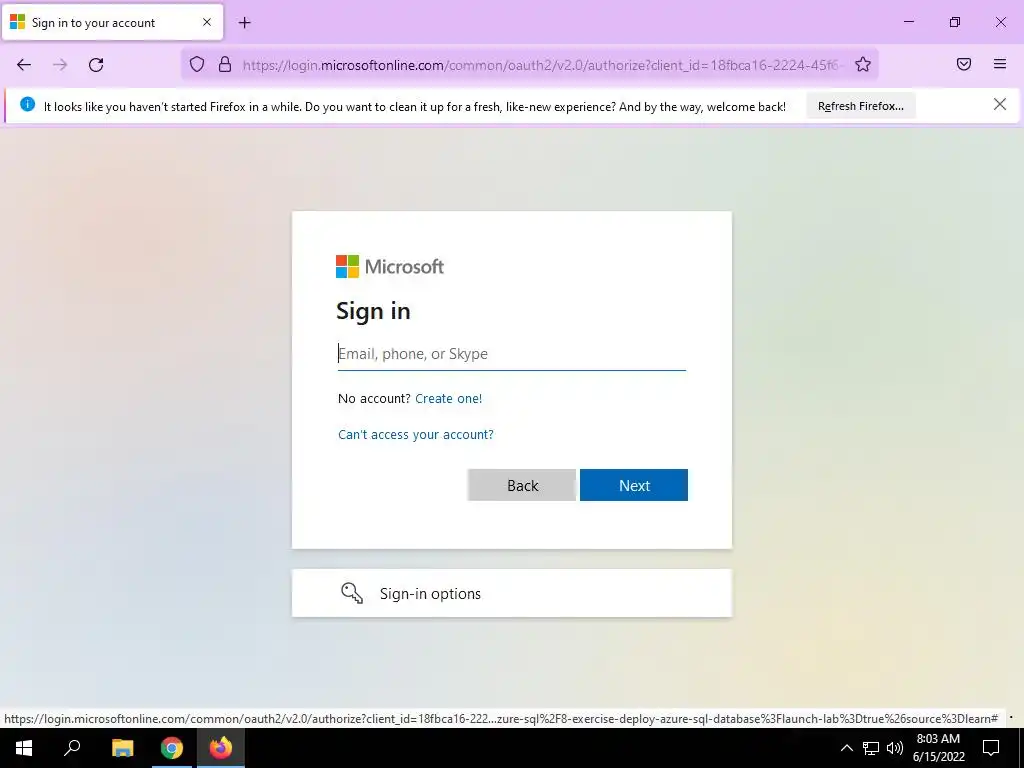Click the browser forward arrow
This screenshot has width=1024, height=768.
coord(60,65)
